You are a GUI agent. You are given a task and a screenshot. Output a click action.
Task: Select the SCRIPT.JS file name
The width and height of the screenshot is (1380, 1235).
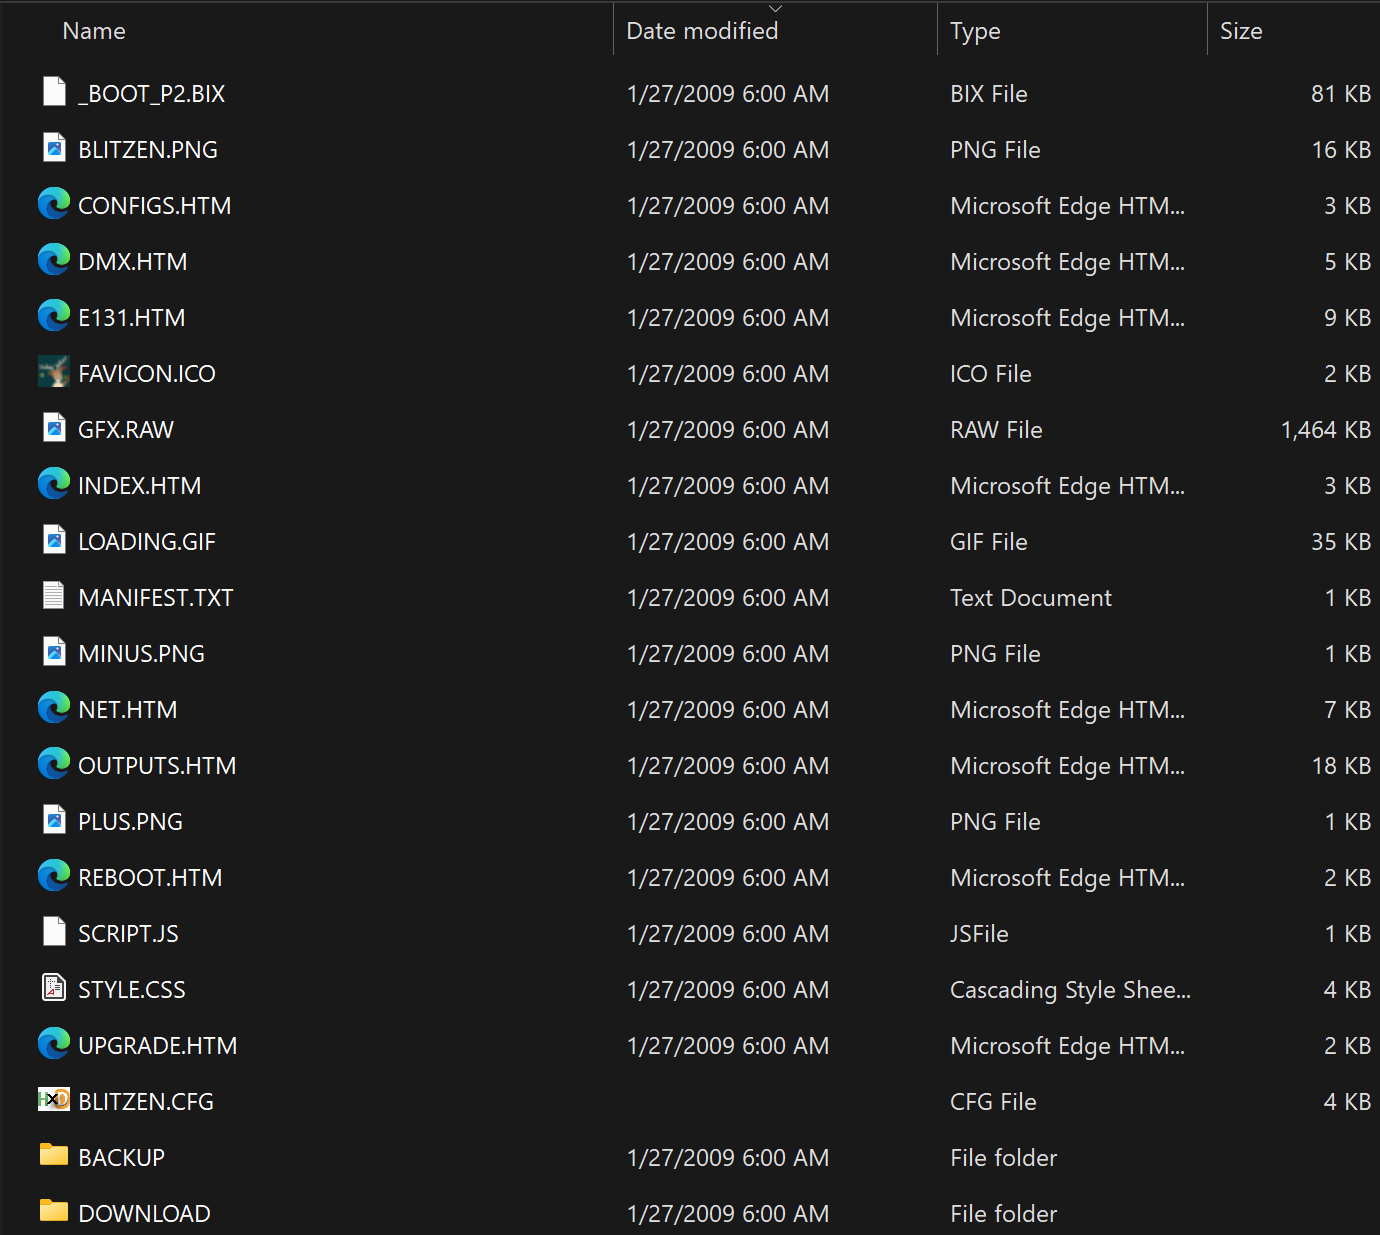[128, 934]
